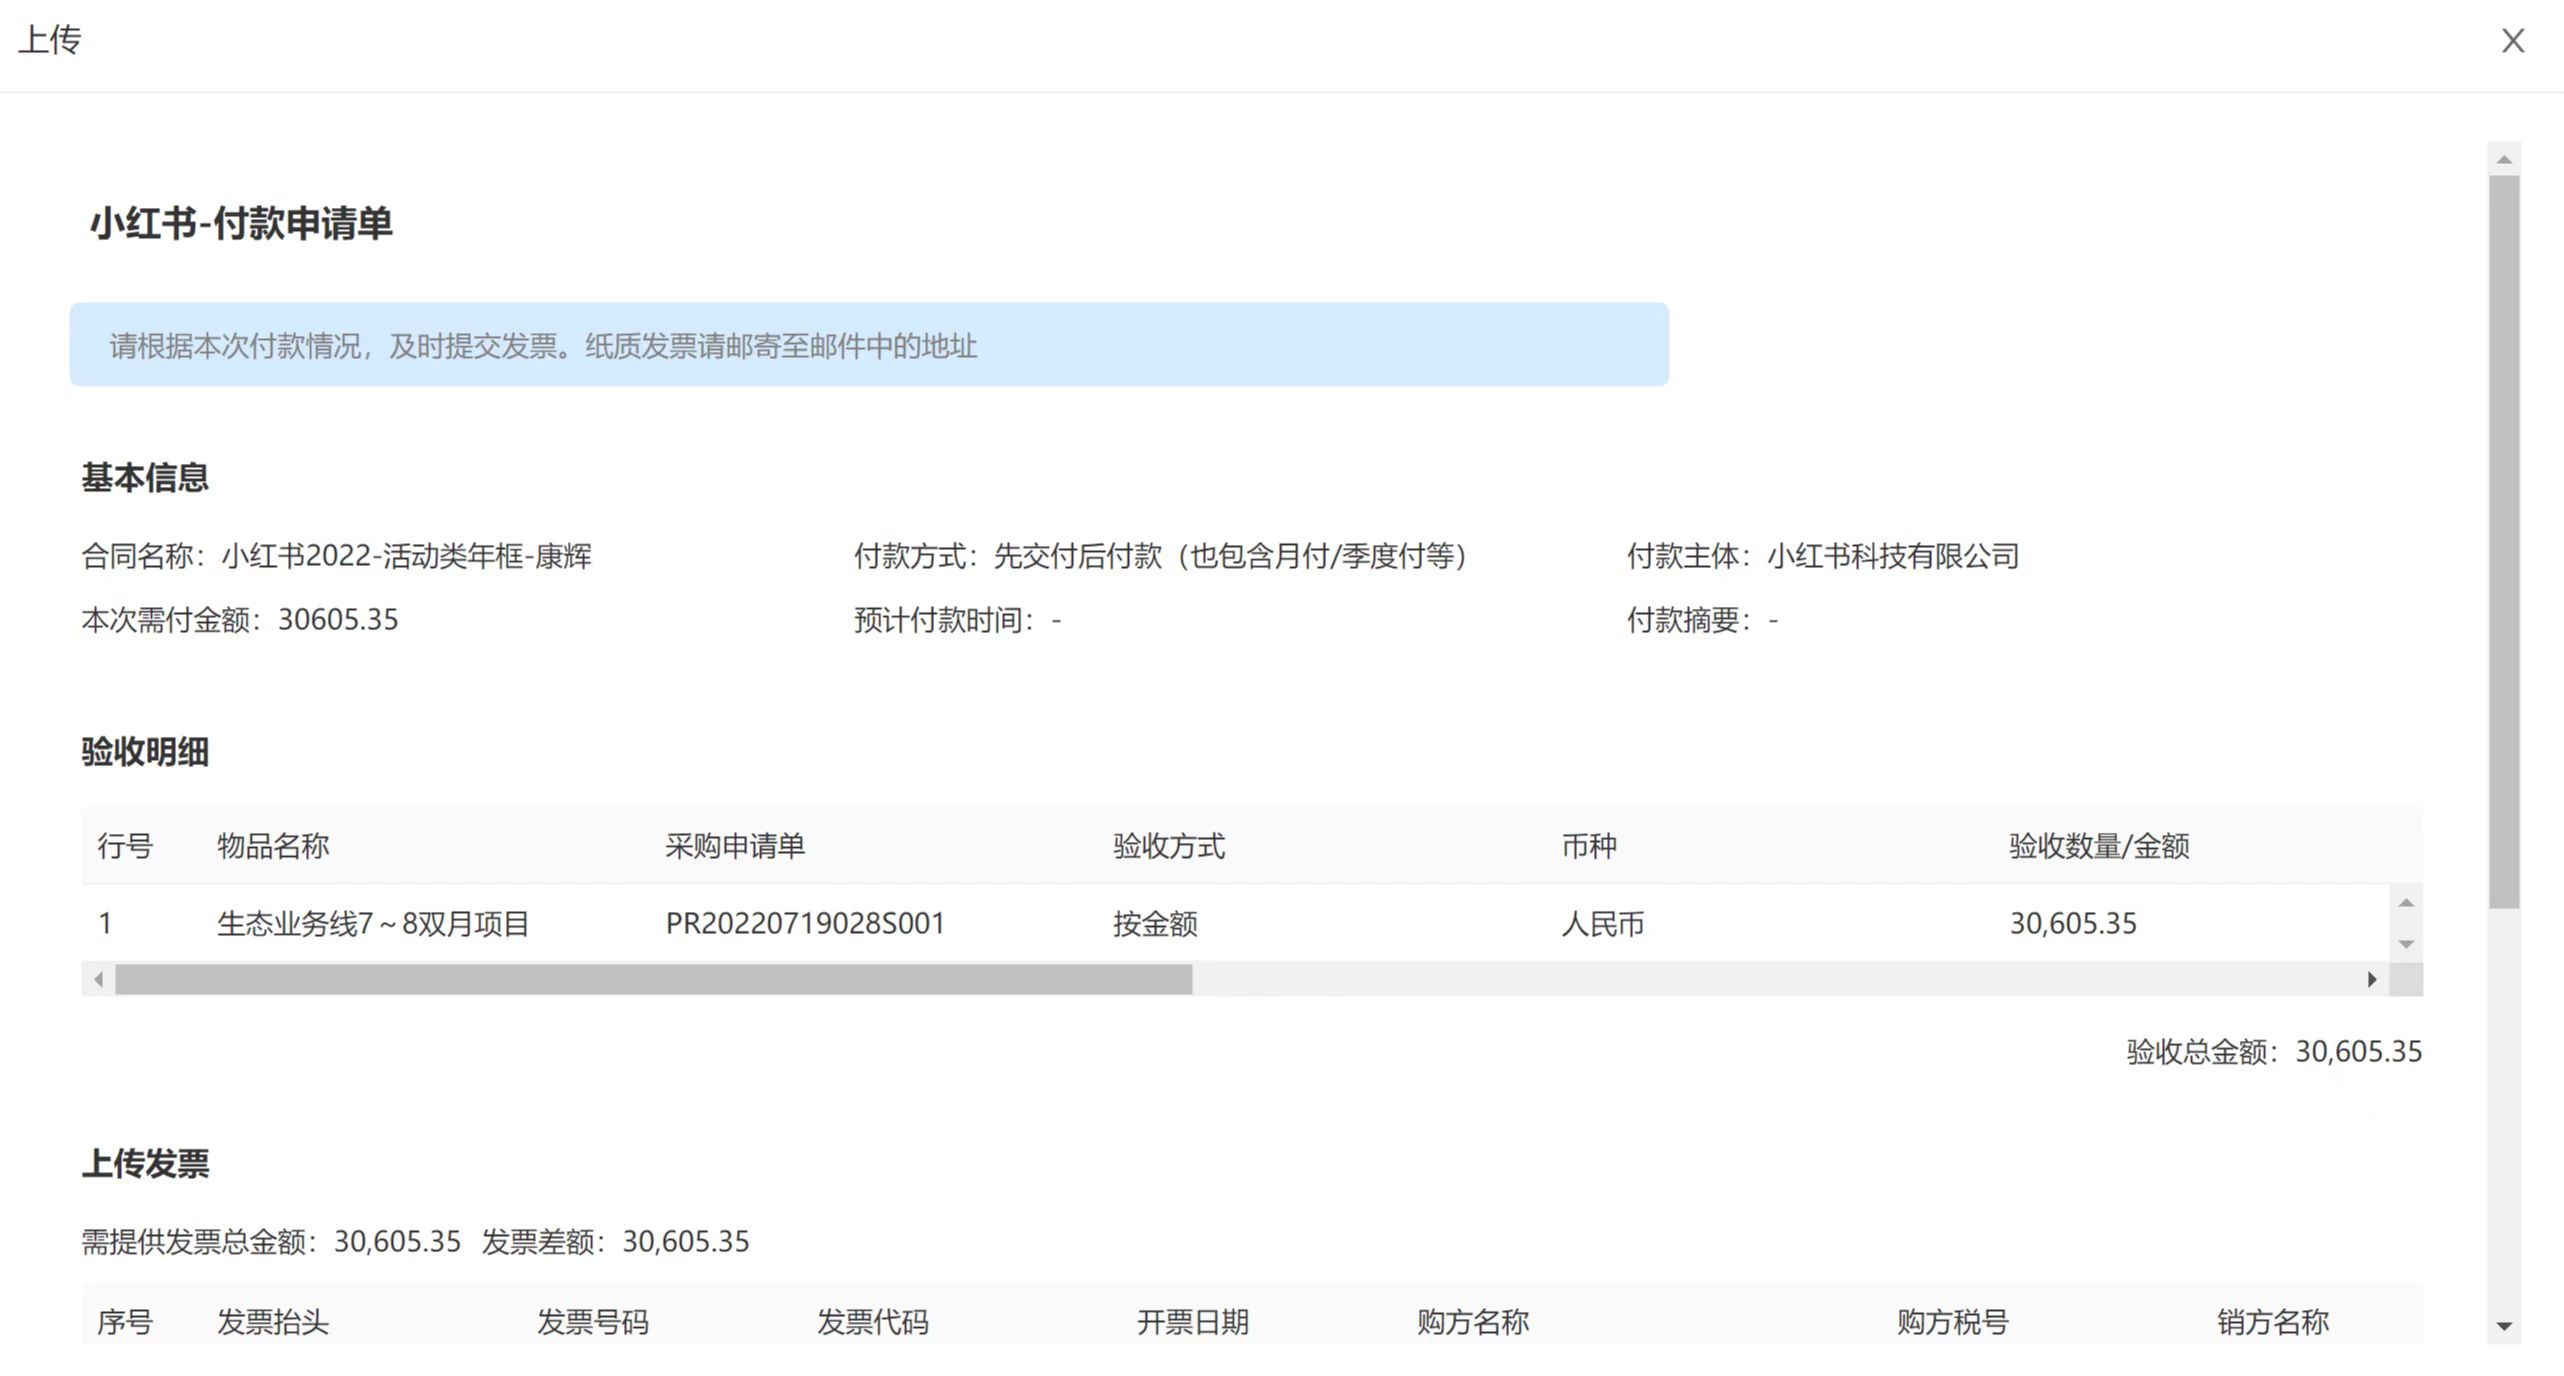Screen dimensions: 2564x1376
Task: Select the PR20220719028S001 purchase request cell
Action: pos(805,923)
